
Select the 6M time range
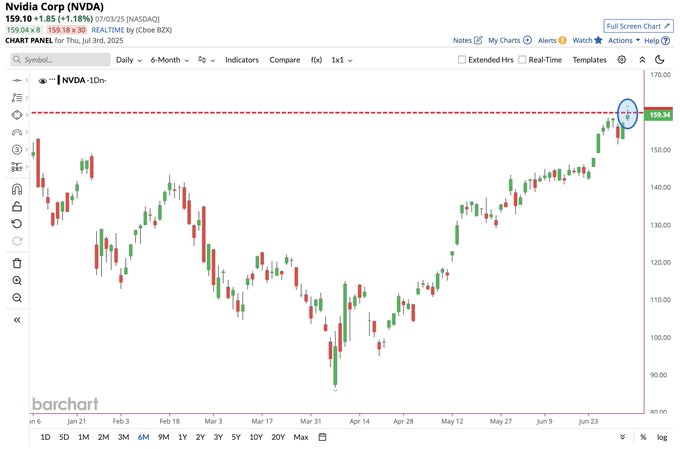click(144, 437)
